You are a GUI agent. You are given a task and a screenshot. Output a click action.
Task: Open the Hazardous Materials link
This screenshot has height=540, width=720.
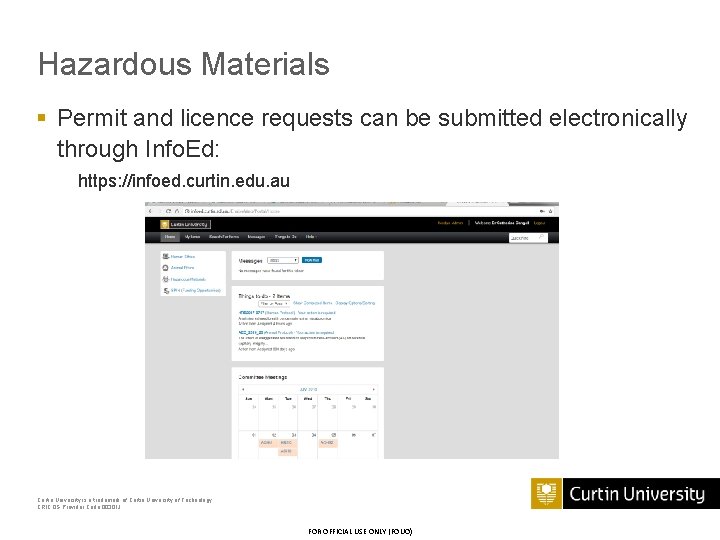point(188,279)
